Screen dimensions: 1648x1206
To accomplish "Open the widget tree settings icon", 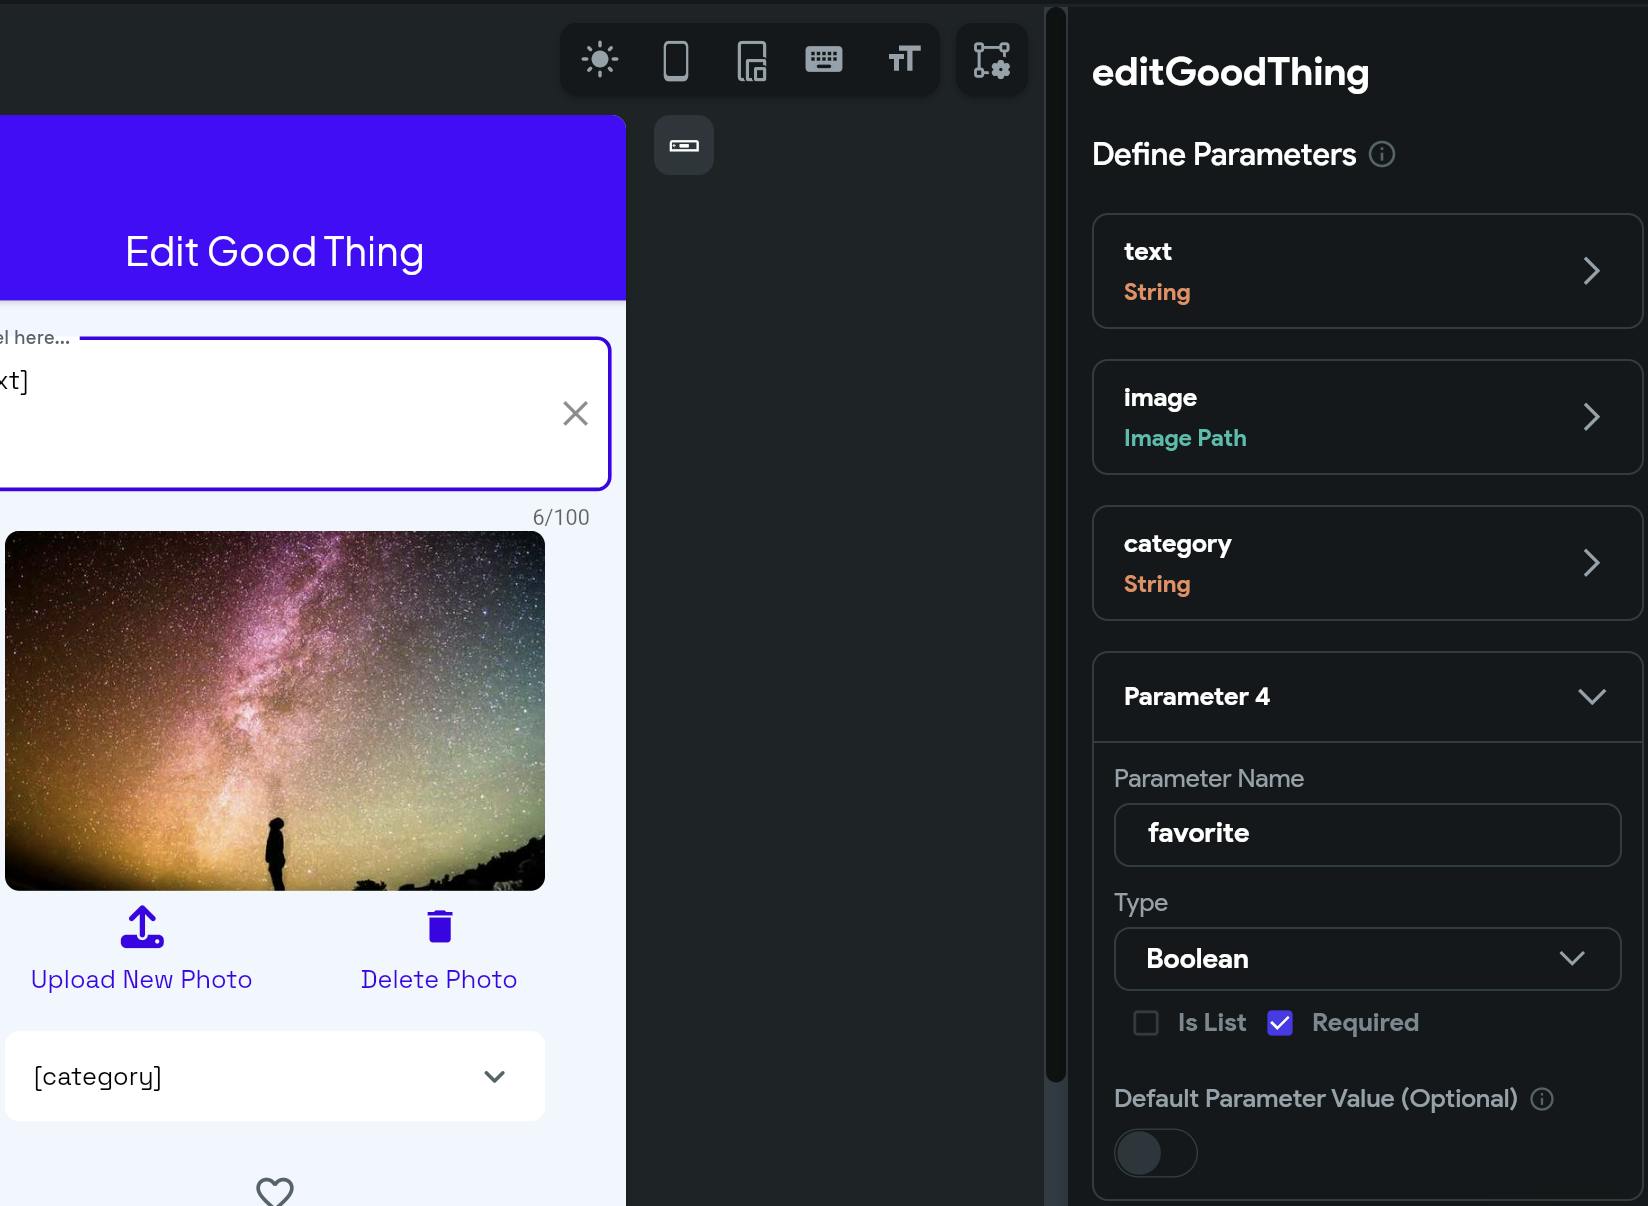I will [992, 60].
